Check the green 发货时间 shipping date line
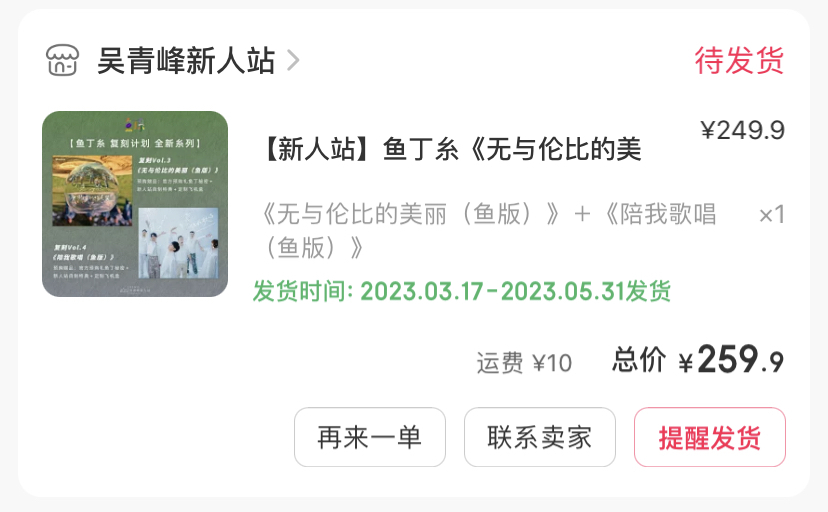 point(462,291)
